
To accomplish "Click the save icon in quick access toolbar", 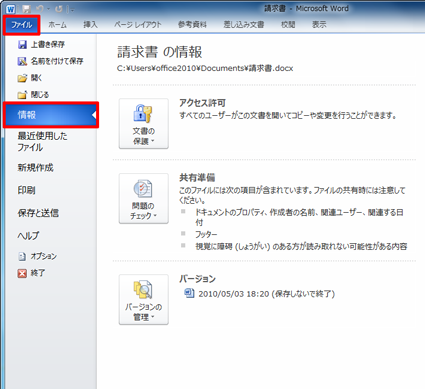I will 27,9.
